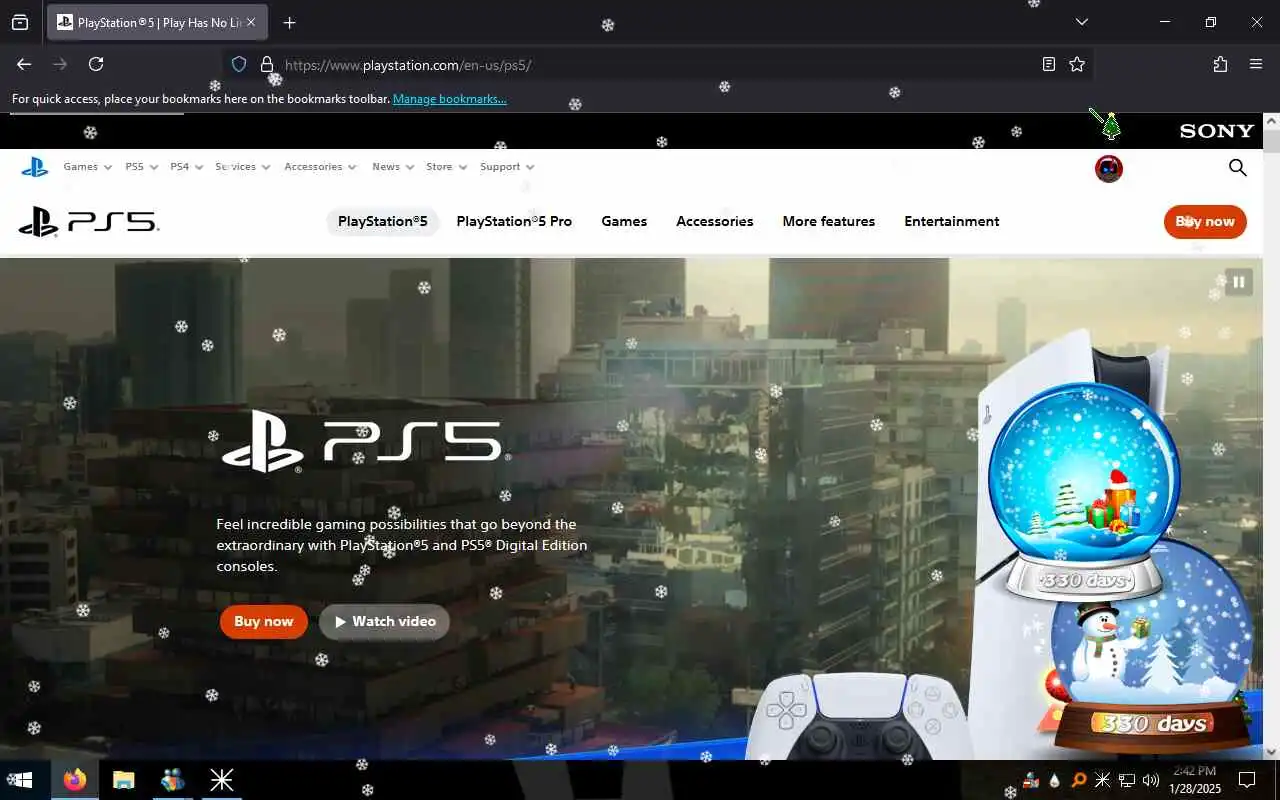Expand the Support dropdown menu
This screenshot has height=800, width=1280.
point(507,167)
